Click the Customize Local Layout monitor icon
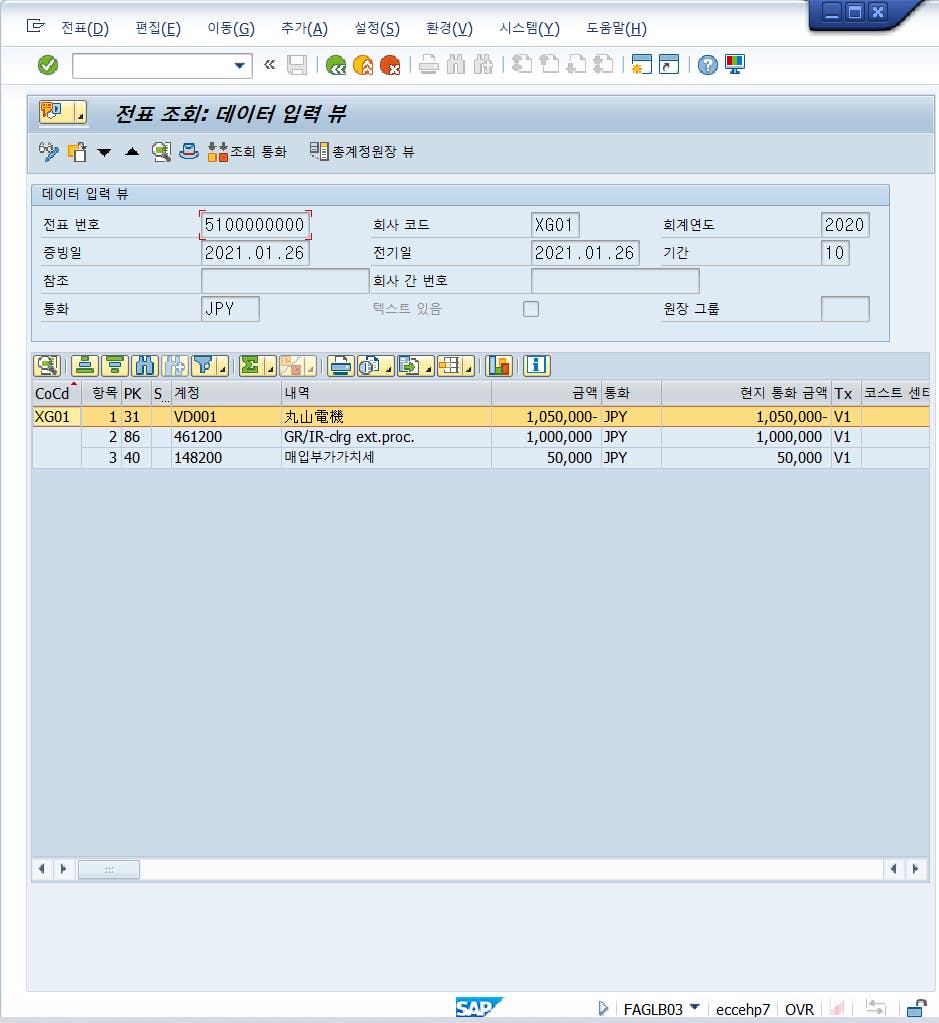The width and height of the screenshot is (939, 1023). pyautogui.click(x=735, y=65)
